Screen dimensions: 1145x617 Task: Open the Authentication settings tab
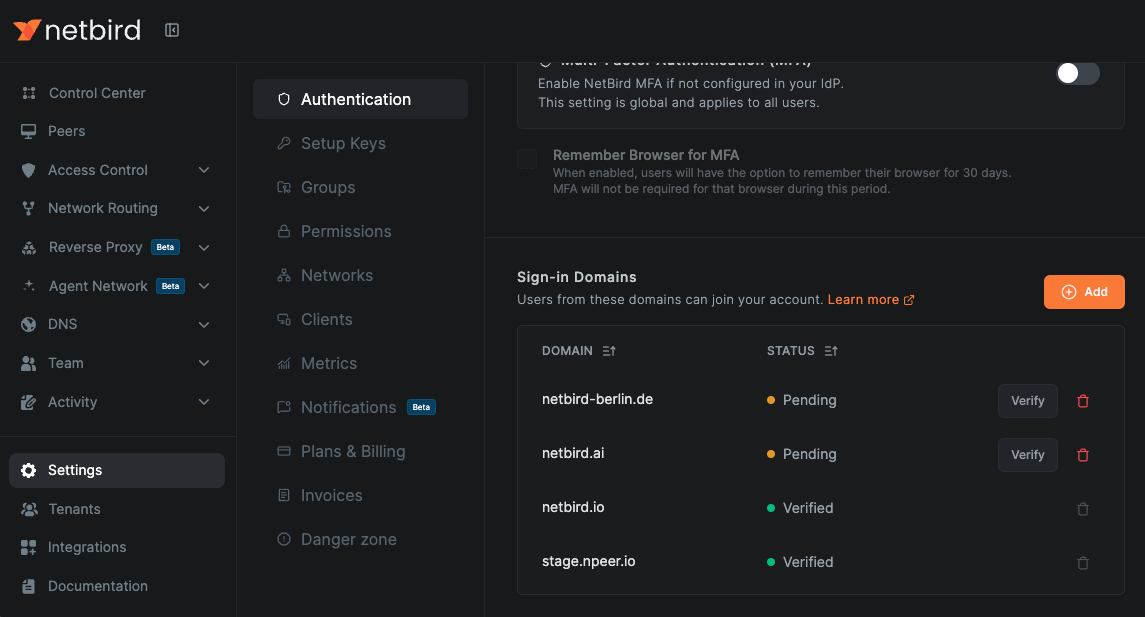pyautogui.click(x=360, y=99)
